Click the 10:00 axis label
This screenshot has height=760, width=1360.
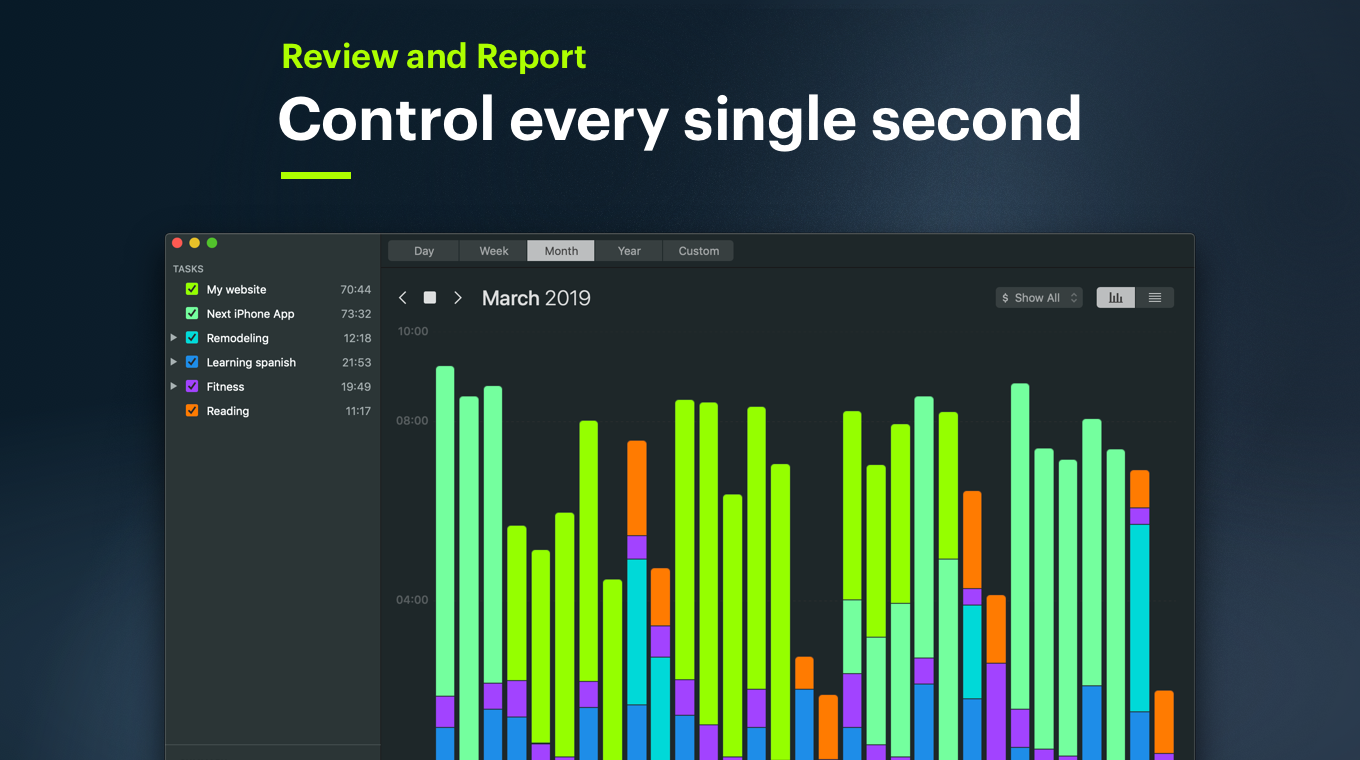click(412, 331)
